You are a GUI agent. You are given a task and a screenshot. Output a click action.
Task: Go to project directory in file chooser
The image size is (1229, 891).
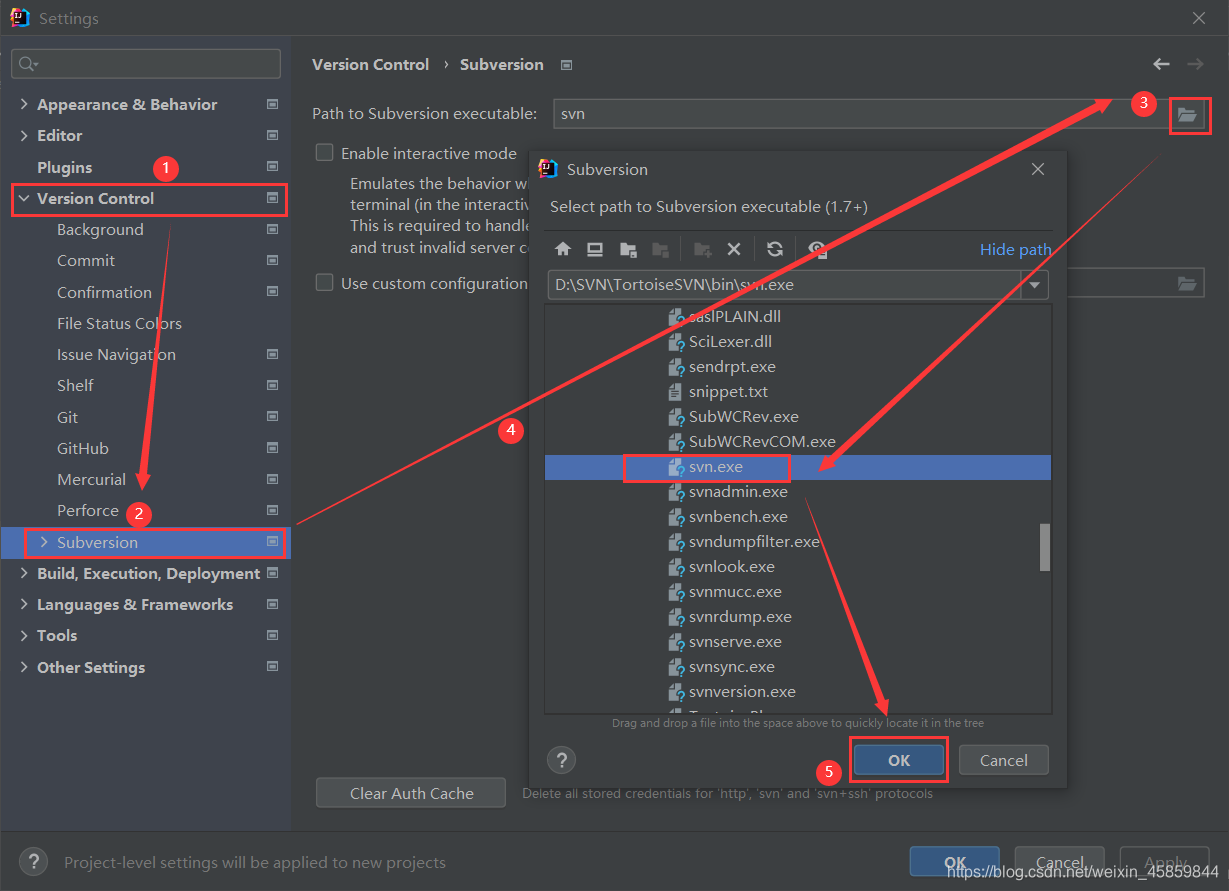628,249
